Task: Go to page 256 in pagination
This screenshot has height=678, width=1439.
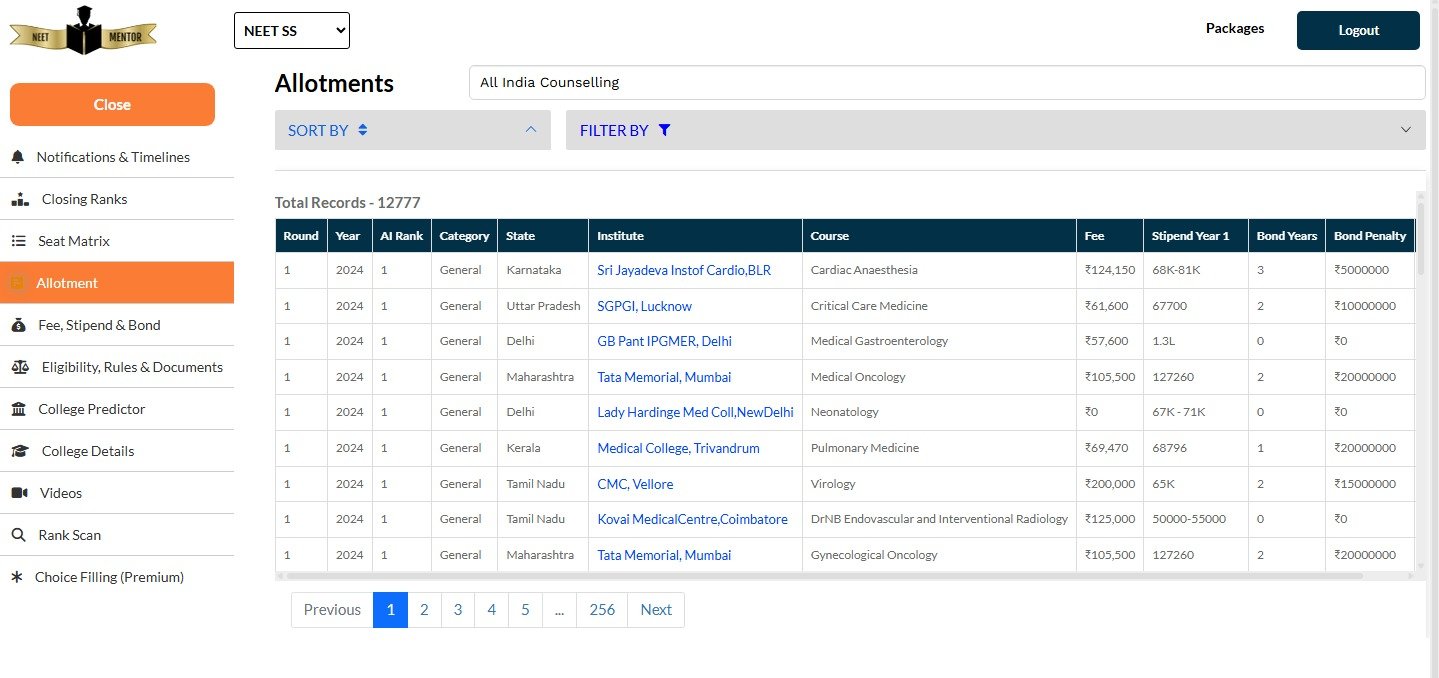Action: tap(602, 610)
